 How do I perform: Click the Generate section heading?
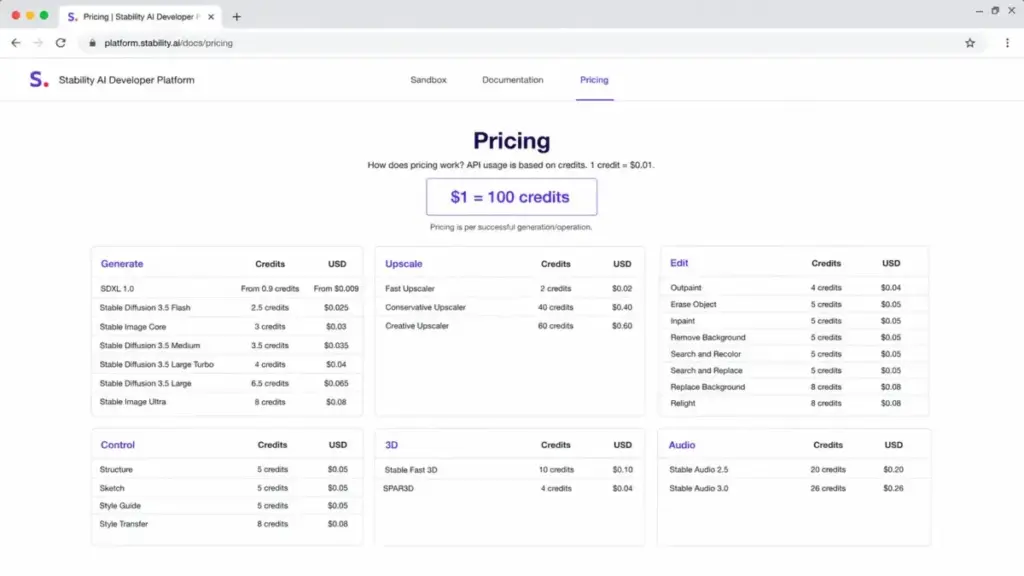[121, 264]
